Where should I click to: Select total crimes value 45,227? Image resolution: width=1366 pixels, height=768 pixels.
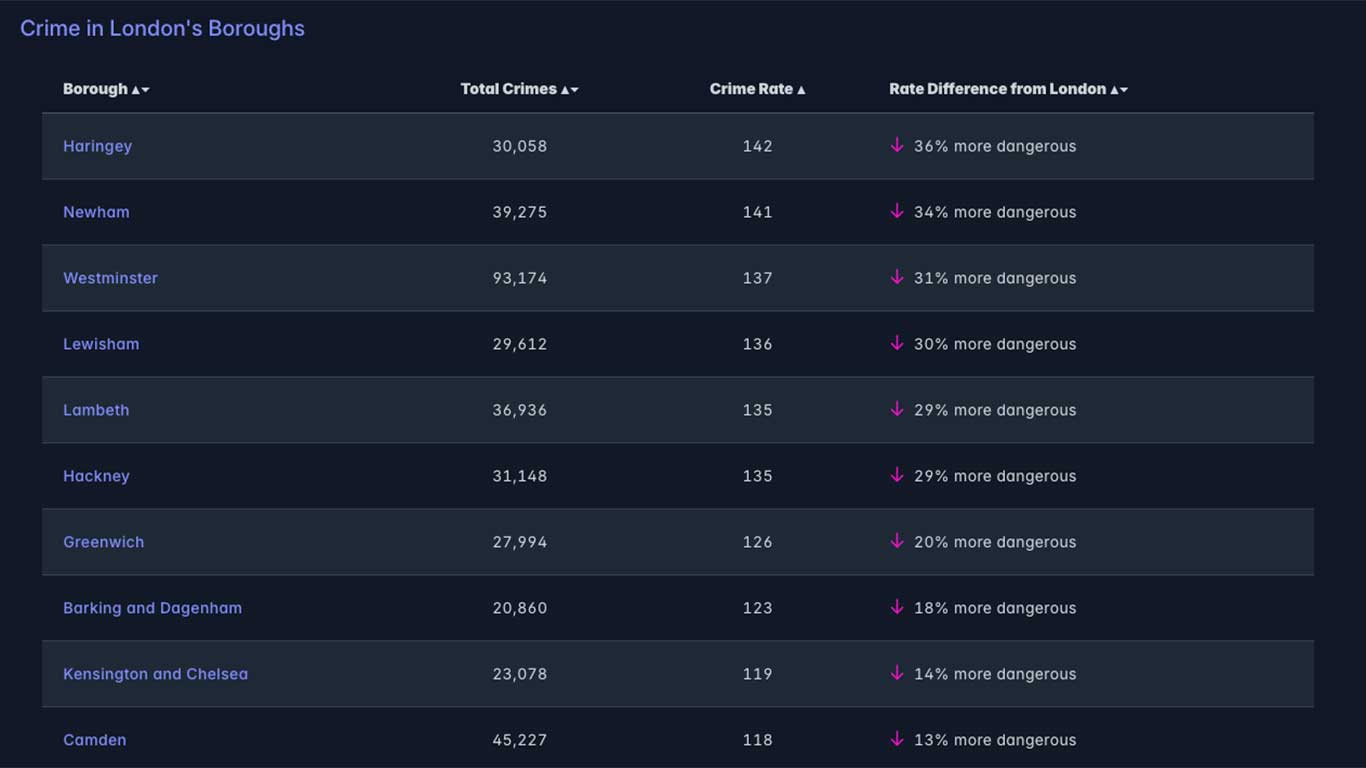[519, 740]
